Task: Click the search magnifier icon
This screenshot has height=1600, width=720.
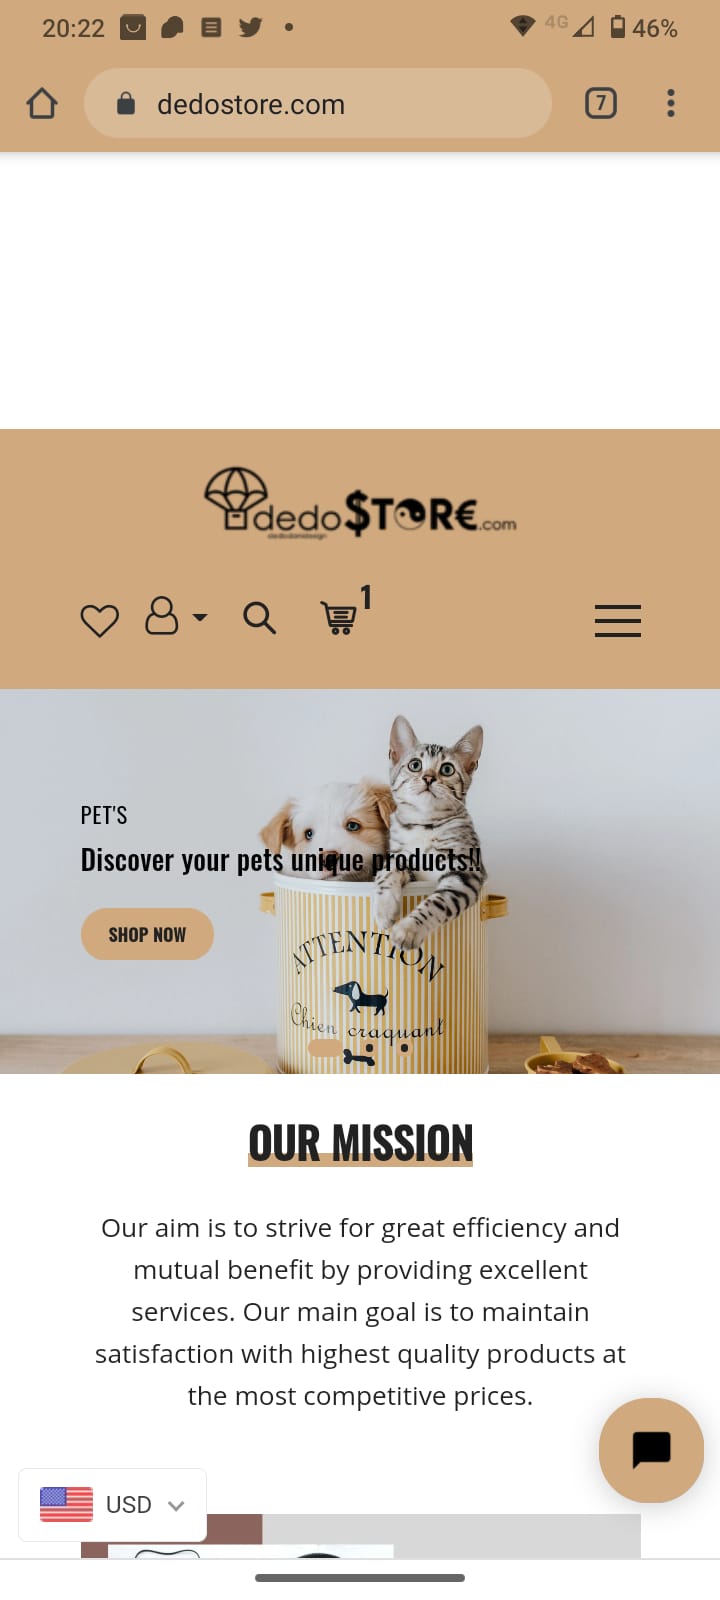Action: [259, 618]
